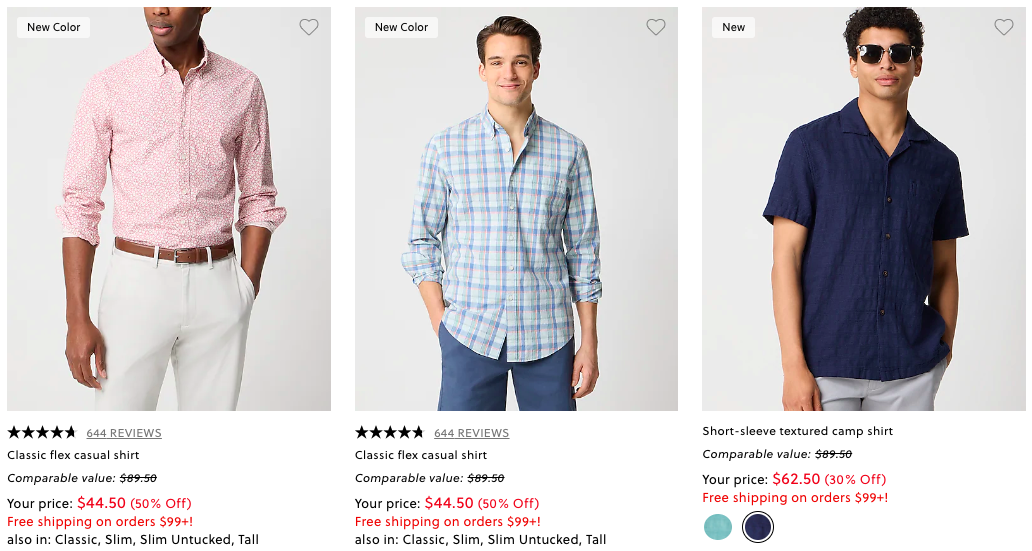The width and height of the screenshot is (1032, 551).
Task: Favorite the pink floral shirt with heart icon
Action: [309, 28]
